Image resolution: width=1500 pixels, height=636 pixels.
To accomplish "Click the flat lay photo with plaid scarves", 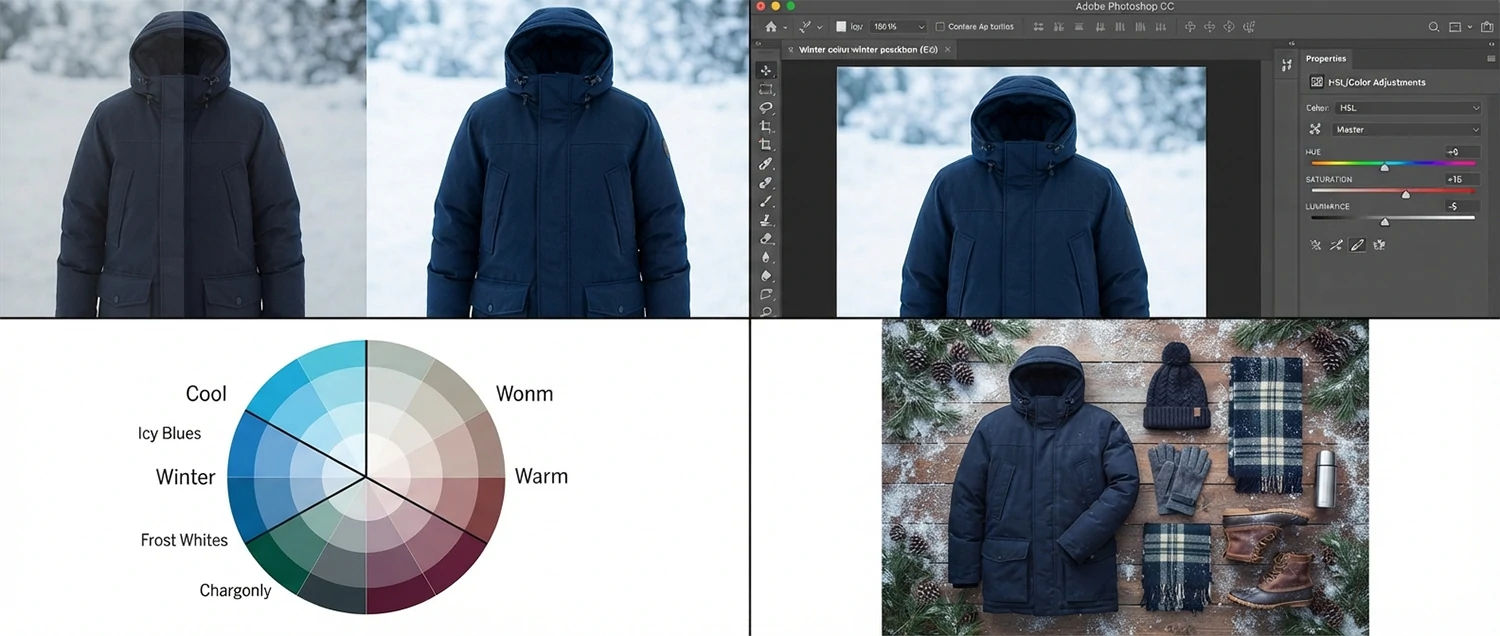I will coord(1125,477).
